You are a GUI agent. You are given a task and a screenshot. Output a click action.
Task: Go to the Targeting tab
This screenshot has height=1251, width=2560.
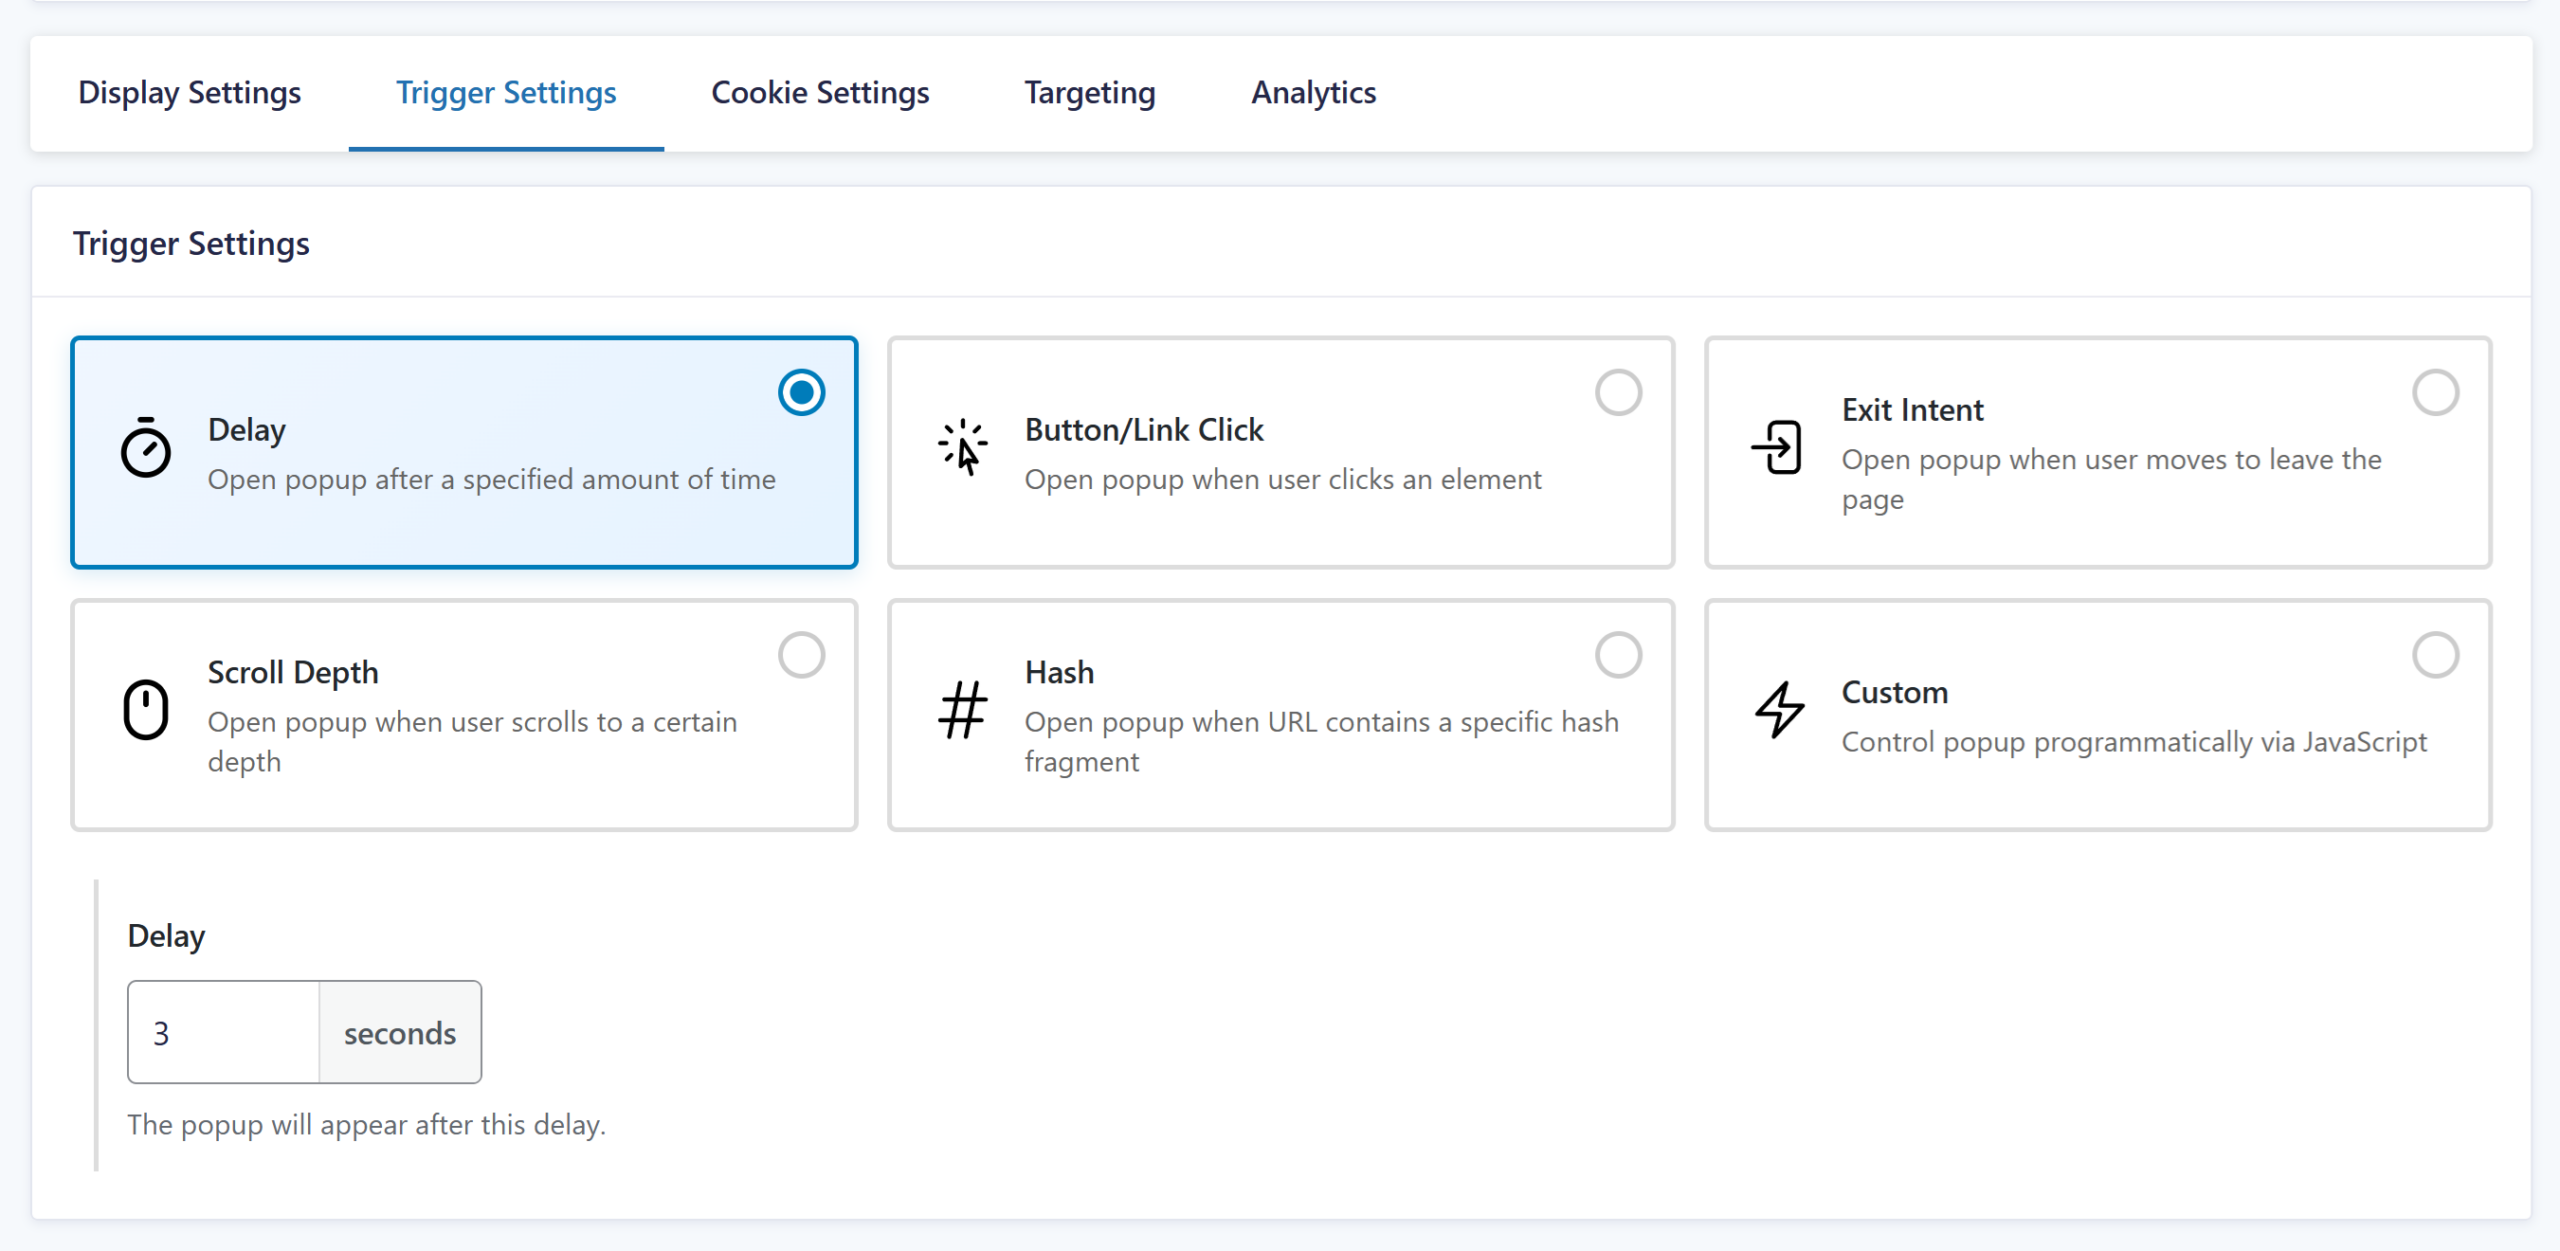1089,93
